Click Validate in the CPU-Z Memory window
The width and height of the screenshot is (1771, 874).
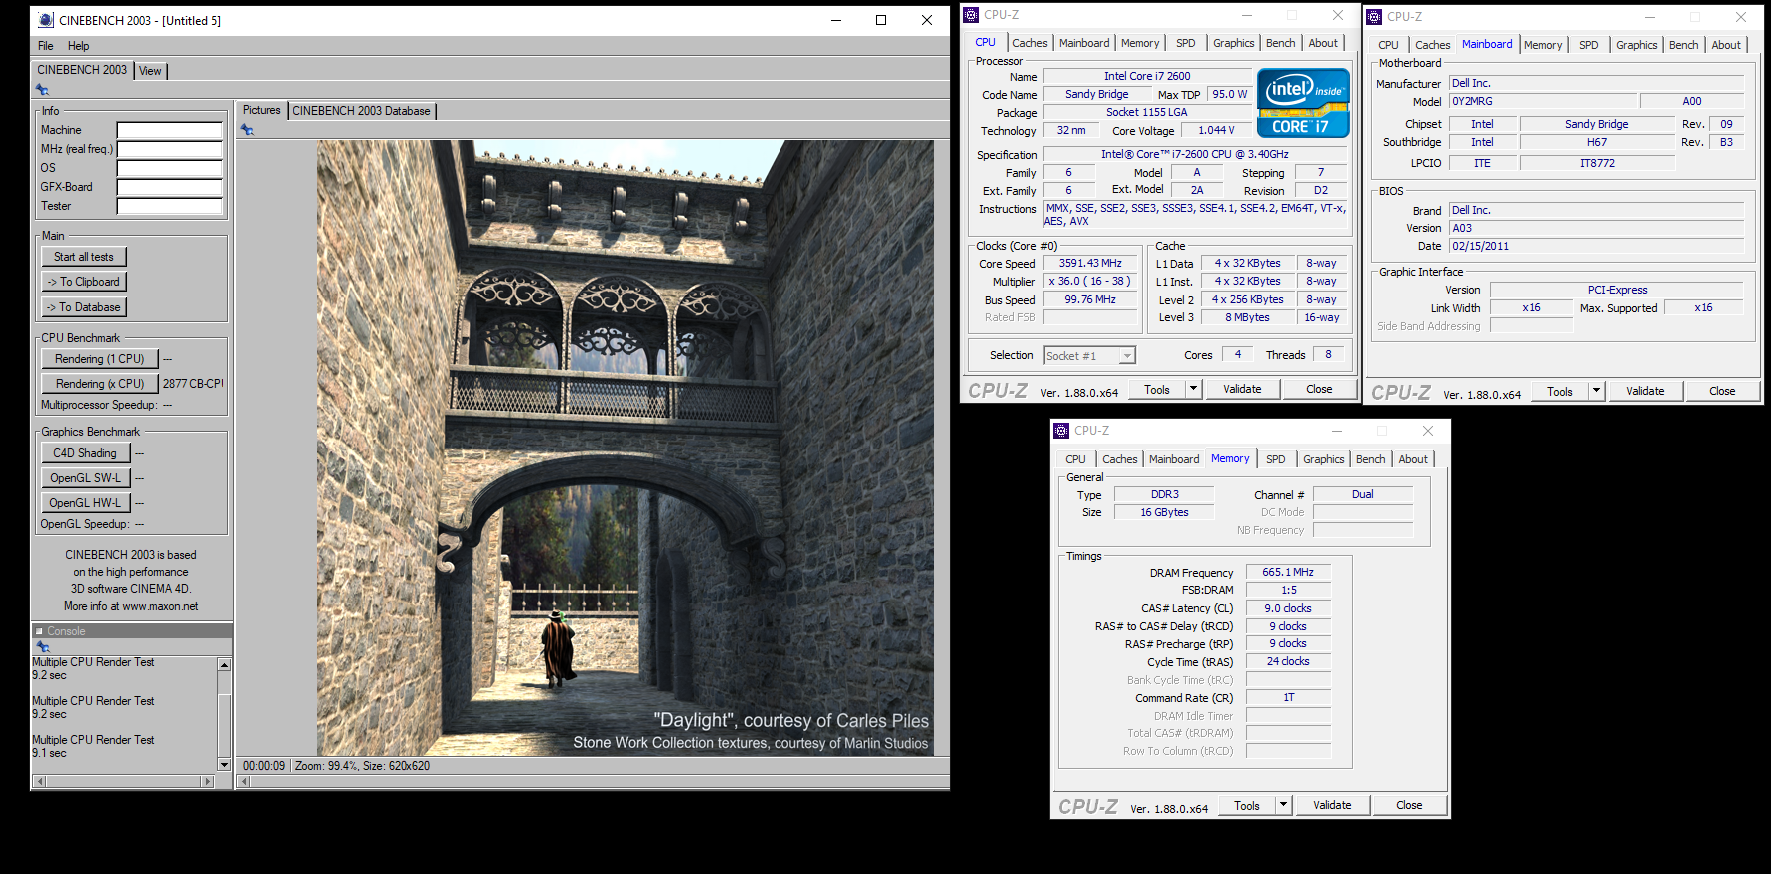1332,805
